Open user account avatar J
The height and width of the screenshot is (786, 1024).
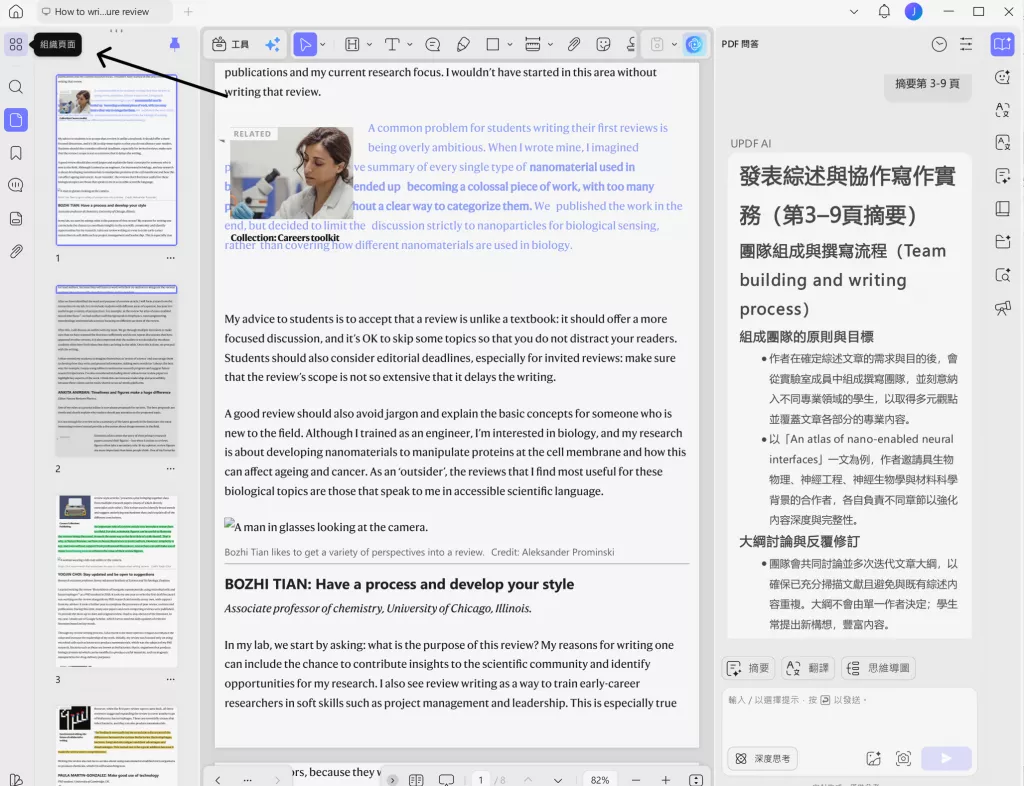(914, 11)
